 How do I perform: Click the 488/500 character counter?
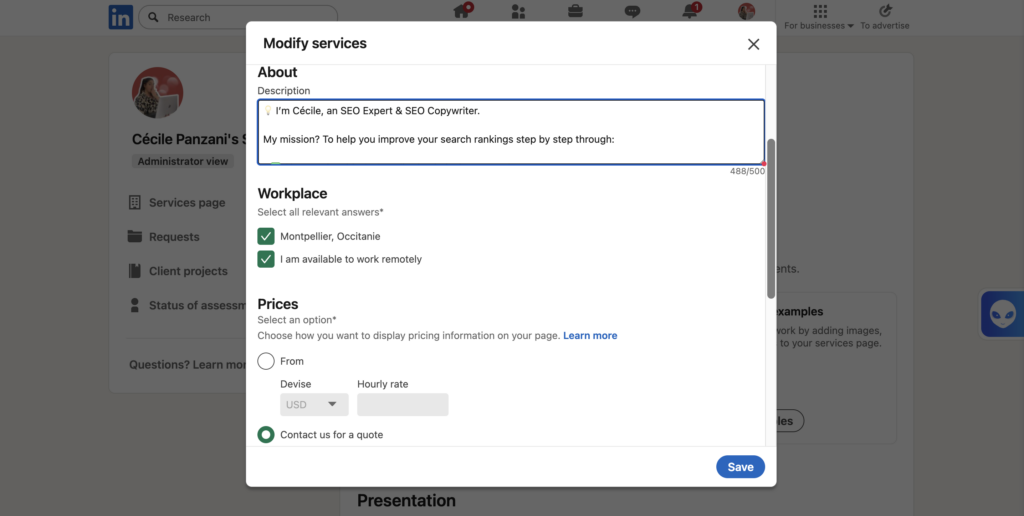tap(747, 171)
